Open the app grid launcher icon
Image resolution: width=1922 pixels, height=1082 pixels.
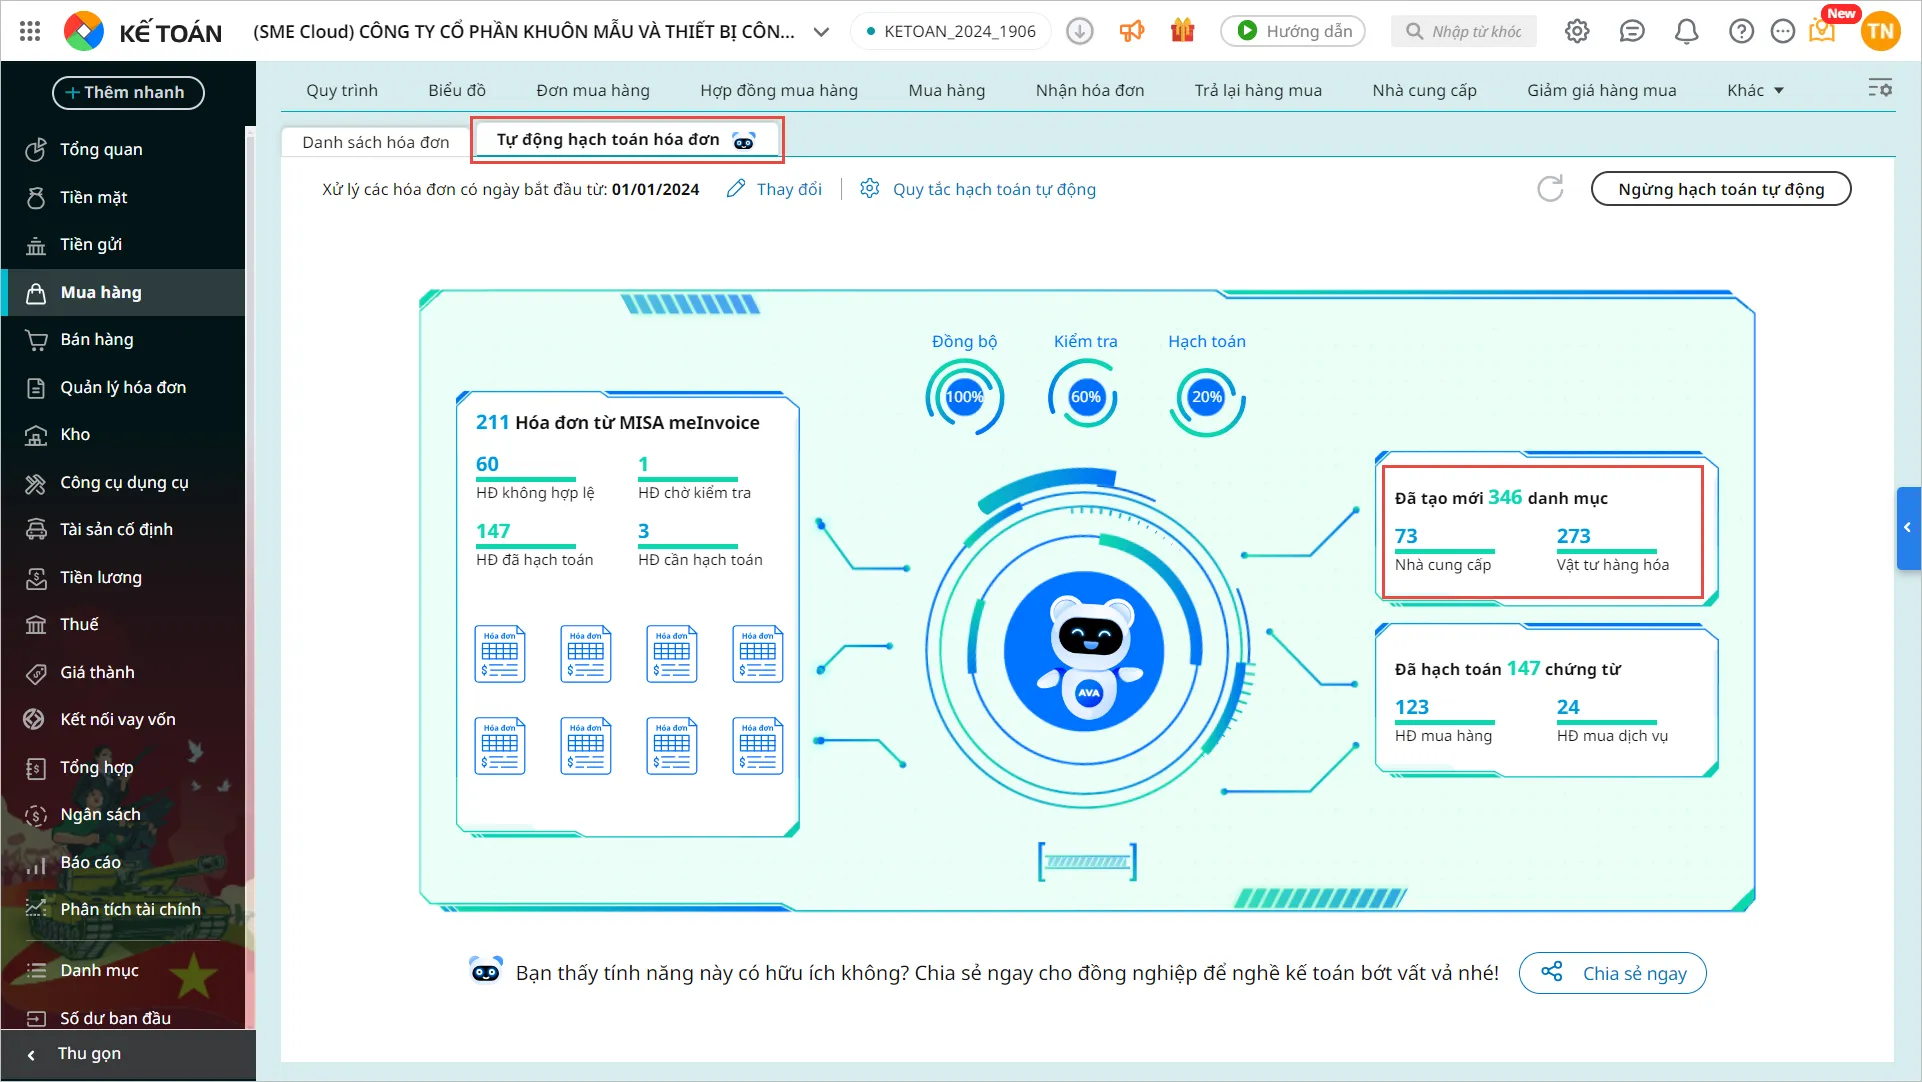pos(30,31)
